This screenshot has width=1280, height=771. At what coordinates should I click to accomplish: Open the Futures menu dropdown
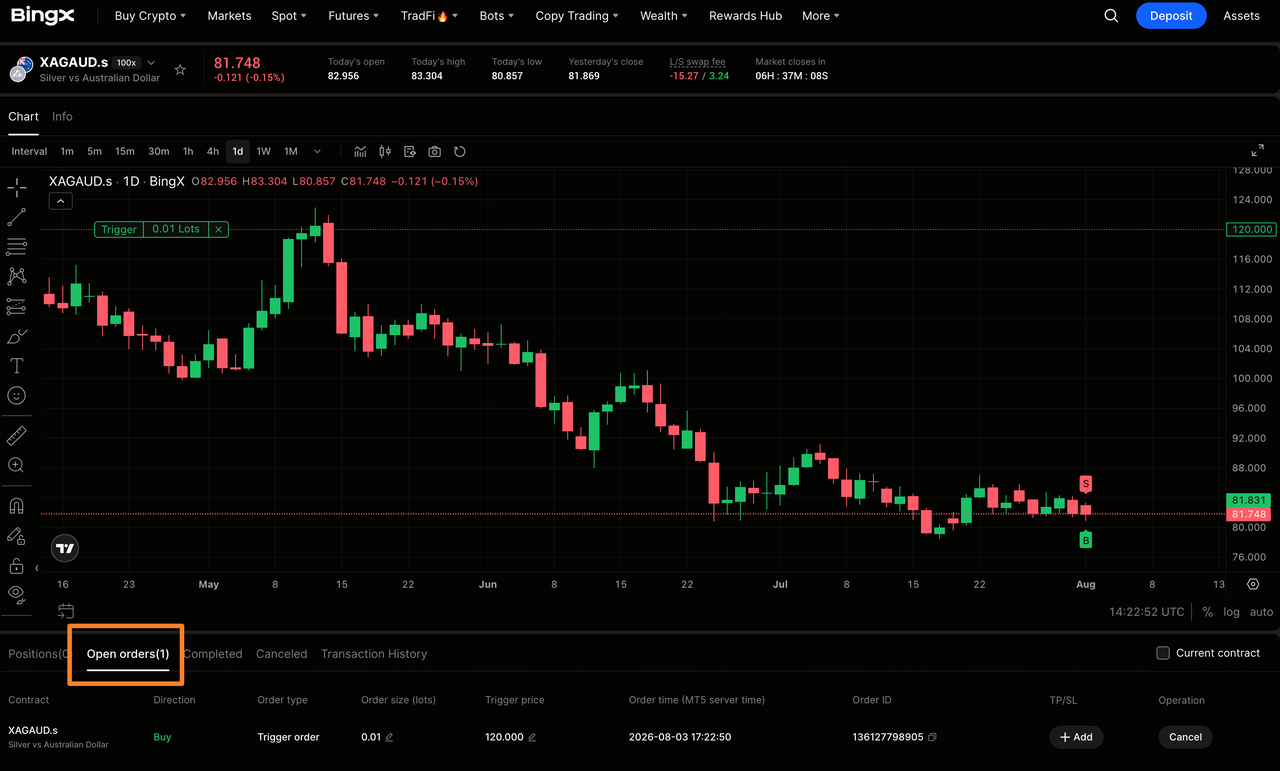coord(354,16)
